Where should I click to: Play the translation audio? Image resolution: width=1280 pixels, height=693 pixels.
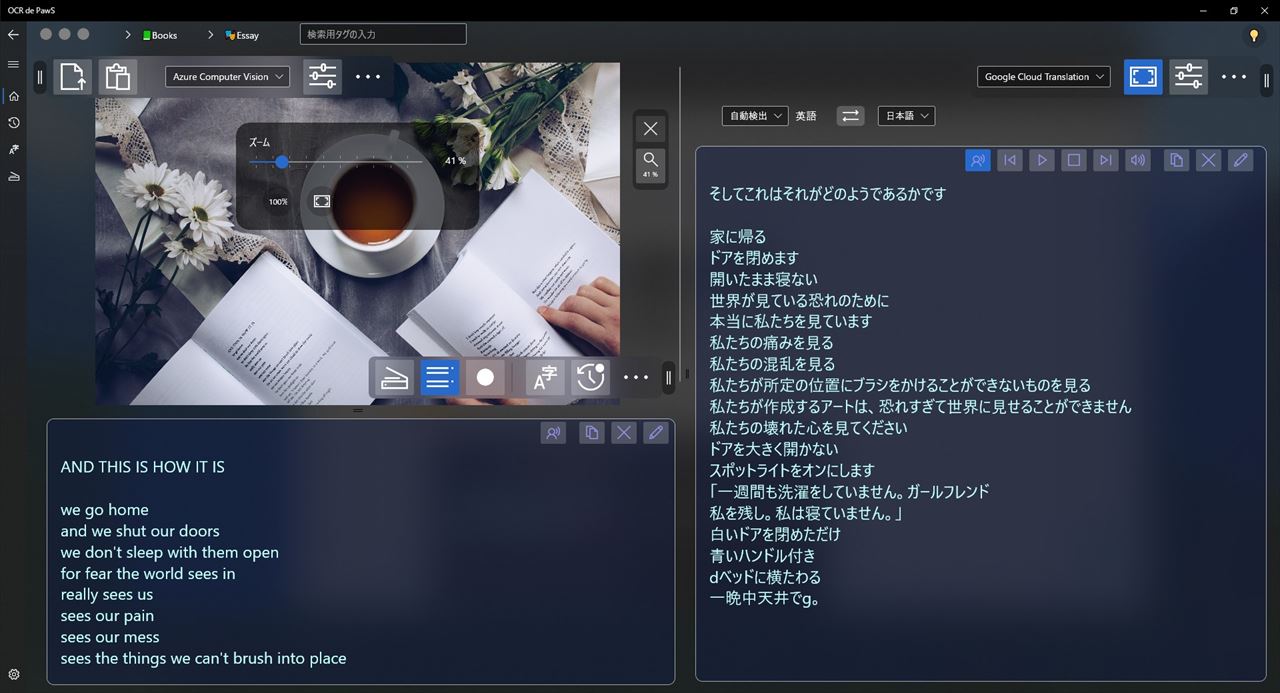tap(1042, 160)
